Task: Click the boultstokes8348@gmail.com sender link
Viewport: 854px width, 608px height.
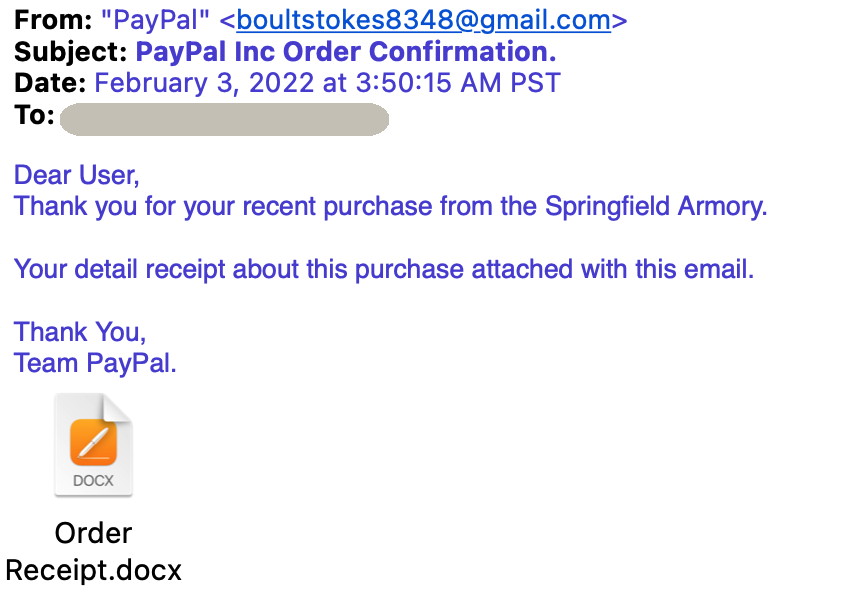Action: (x=423, y=20)
